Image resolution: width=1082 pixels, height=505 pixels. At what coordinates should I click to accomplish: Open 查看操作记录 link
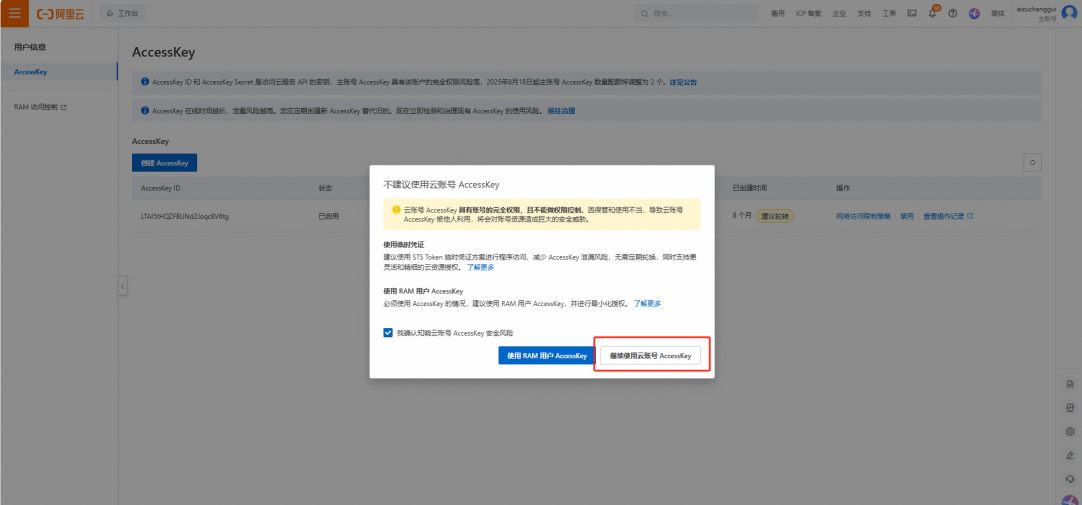tap(948, 216)
